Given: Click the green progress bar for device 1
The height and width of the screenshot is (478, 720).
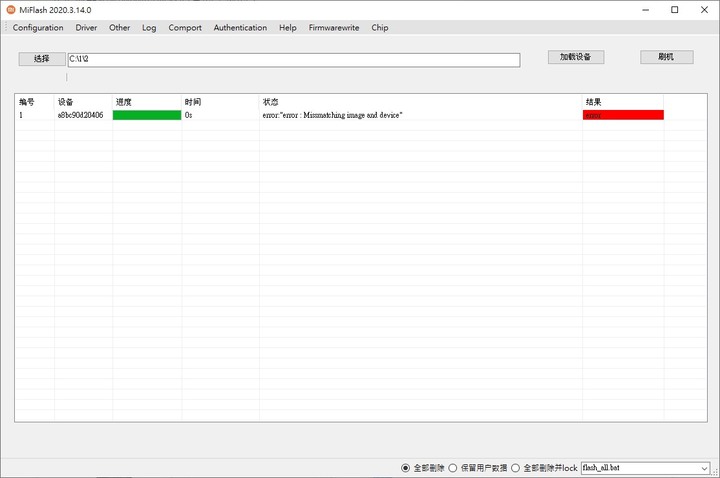Looking at the screenshot, I should click(147, 115).
